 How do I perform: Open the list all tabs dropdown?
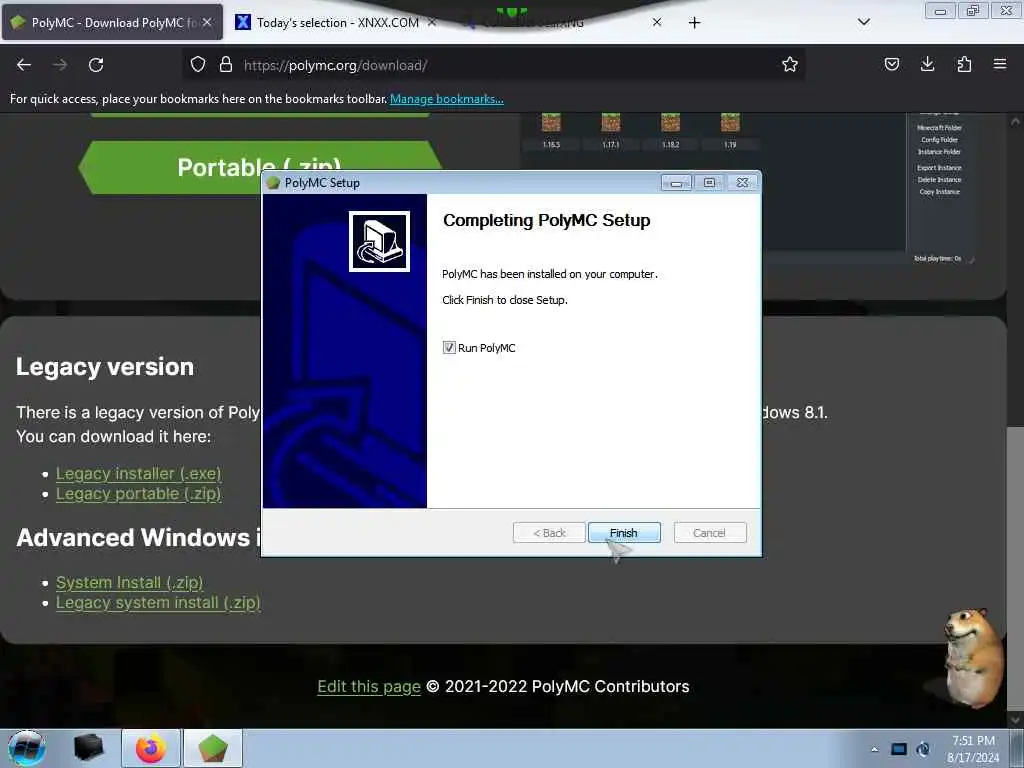864,22
